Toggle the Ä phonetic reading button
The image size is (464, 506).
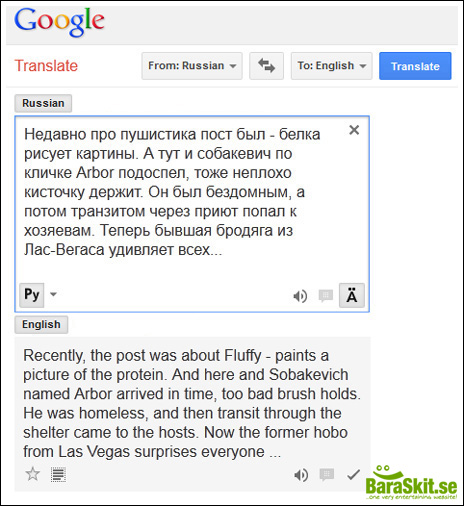coord(352,295)
